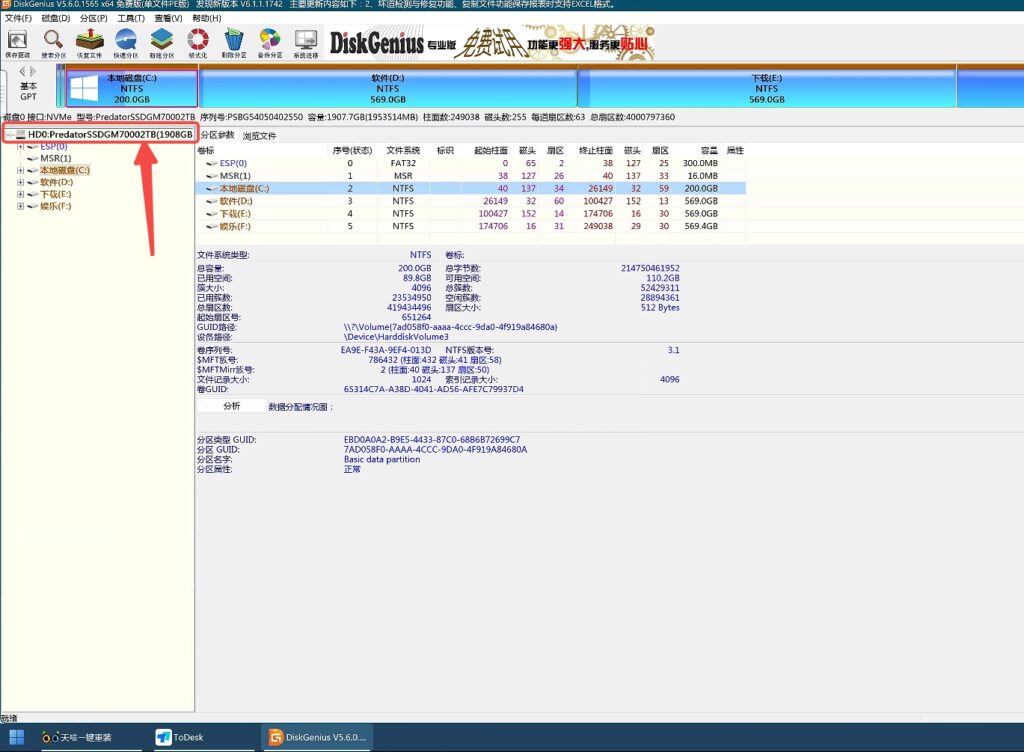
Task: Click the 搜索分区 (Search Partitions) magnifier icon
Action: tap(53, 43)
